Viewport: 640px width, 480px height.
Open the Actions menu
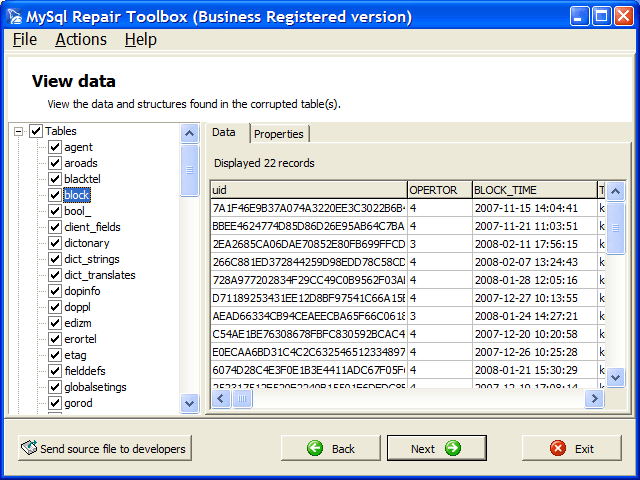81,40
